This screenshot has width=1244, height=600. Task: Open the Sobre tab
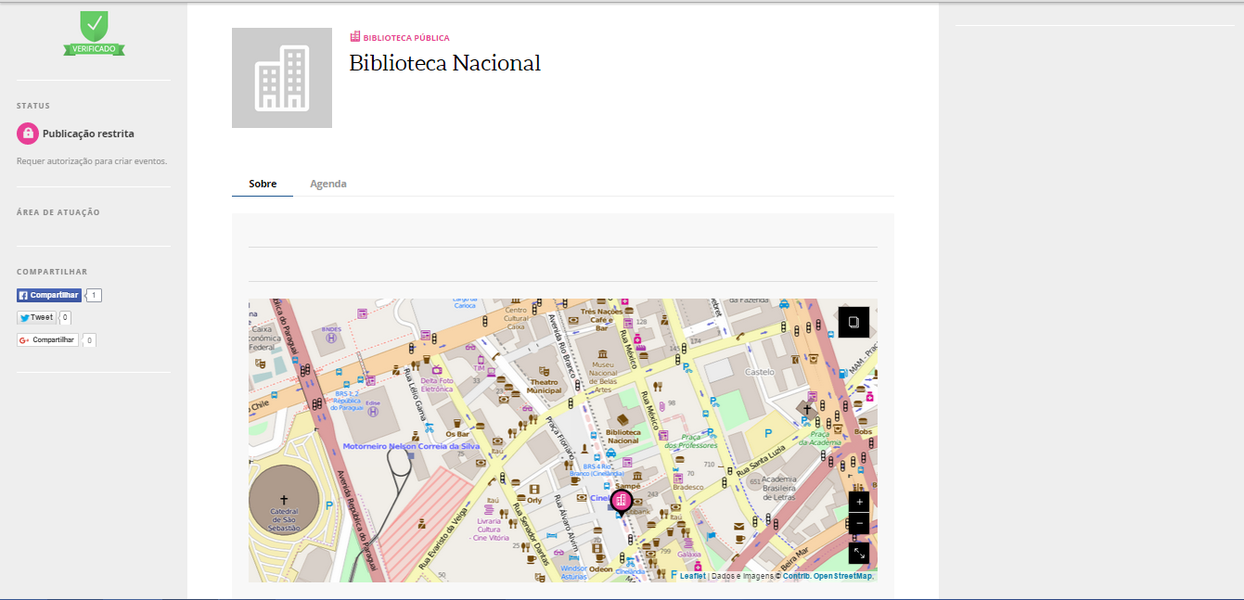click(x=263, y=184)
